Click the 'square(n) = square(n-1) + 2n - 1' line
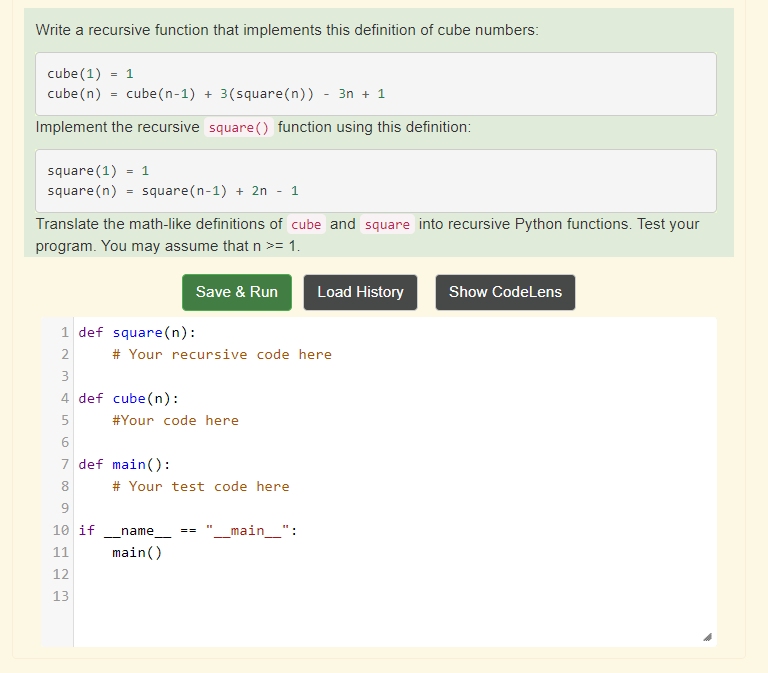768x673 pixels. click(173, 191)
